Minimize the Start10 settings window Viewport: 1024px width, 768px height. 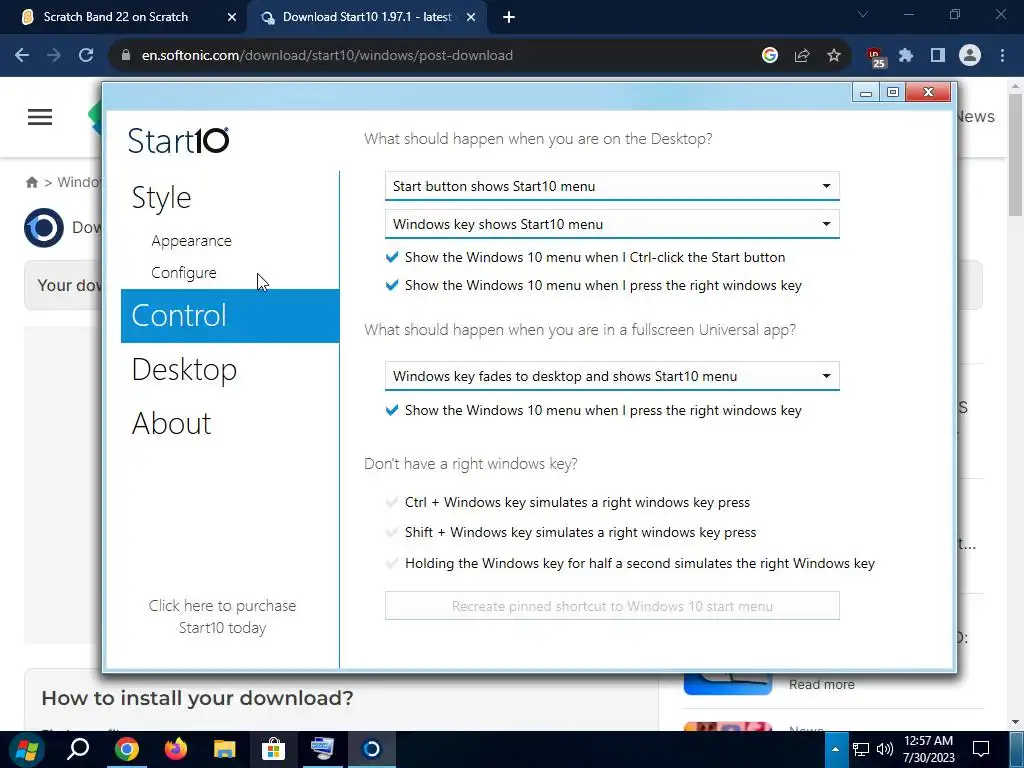pos(866,92)
